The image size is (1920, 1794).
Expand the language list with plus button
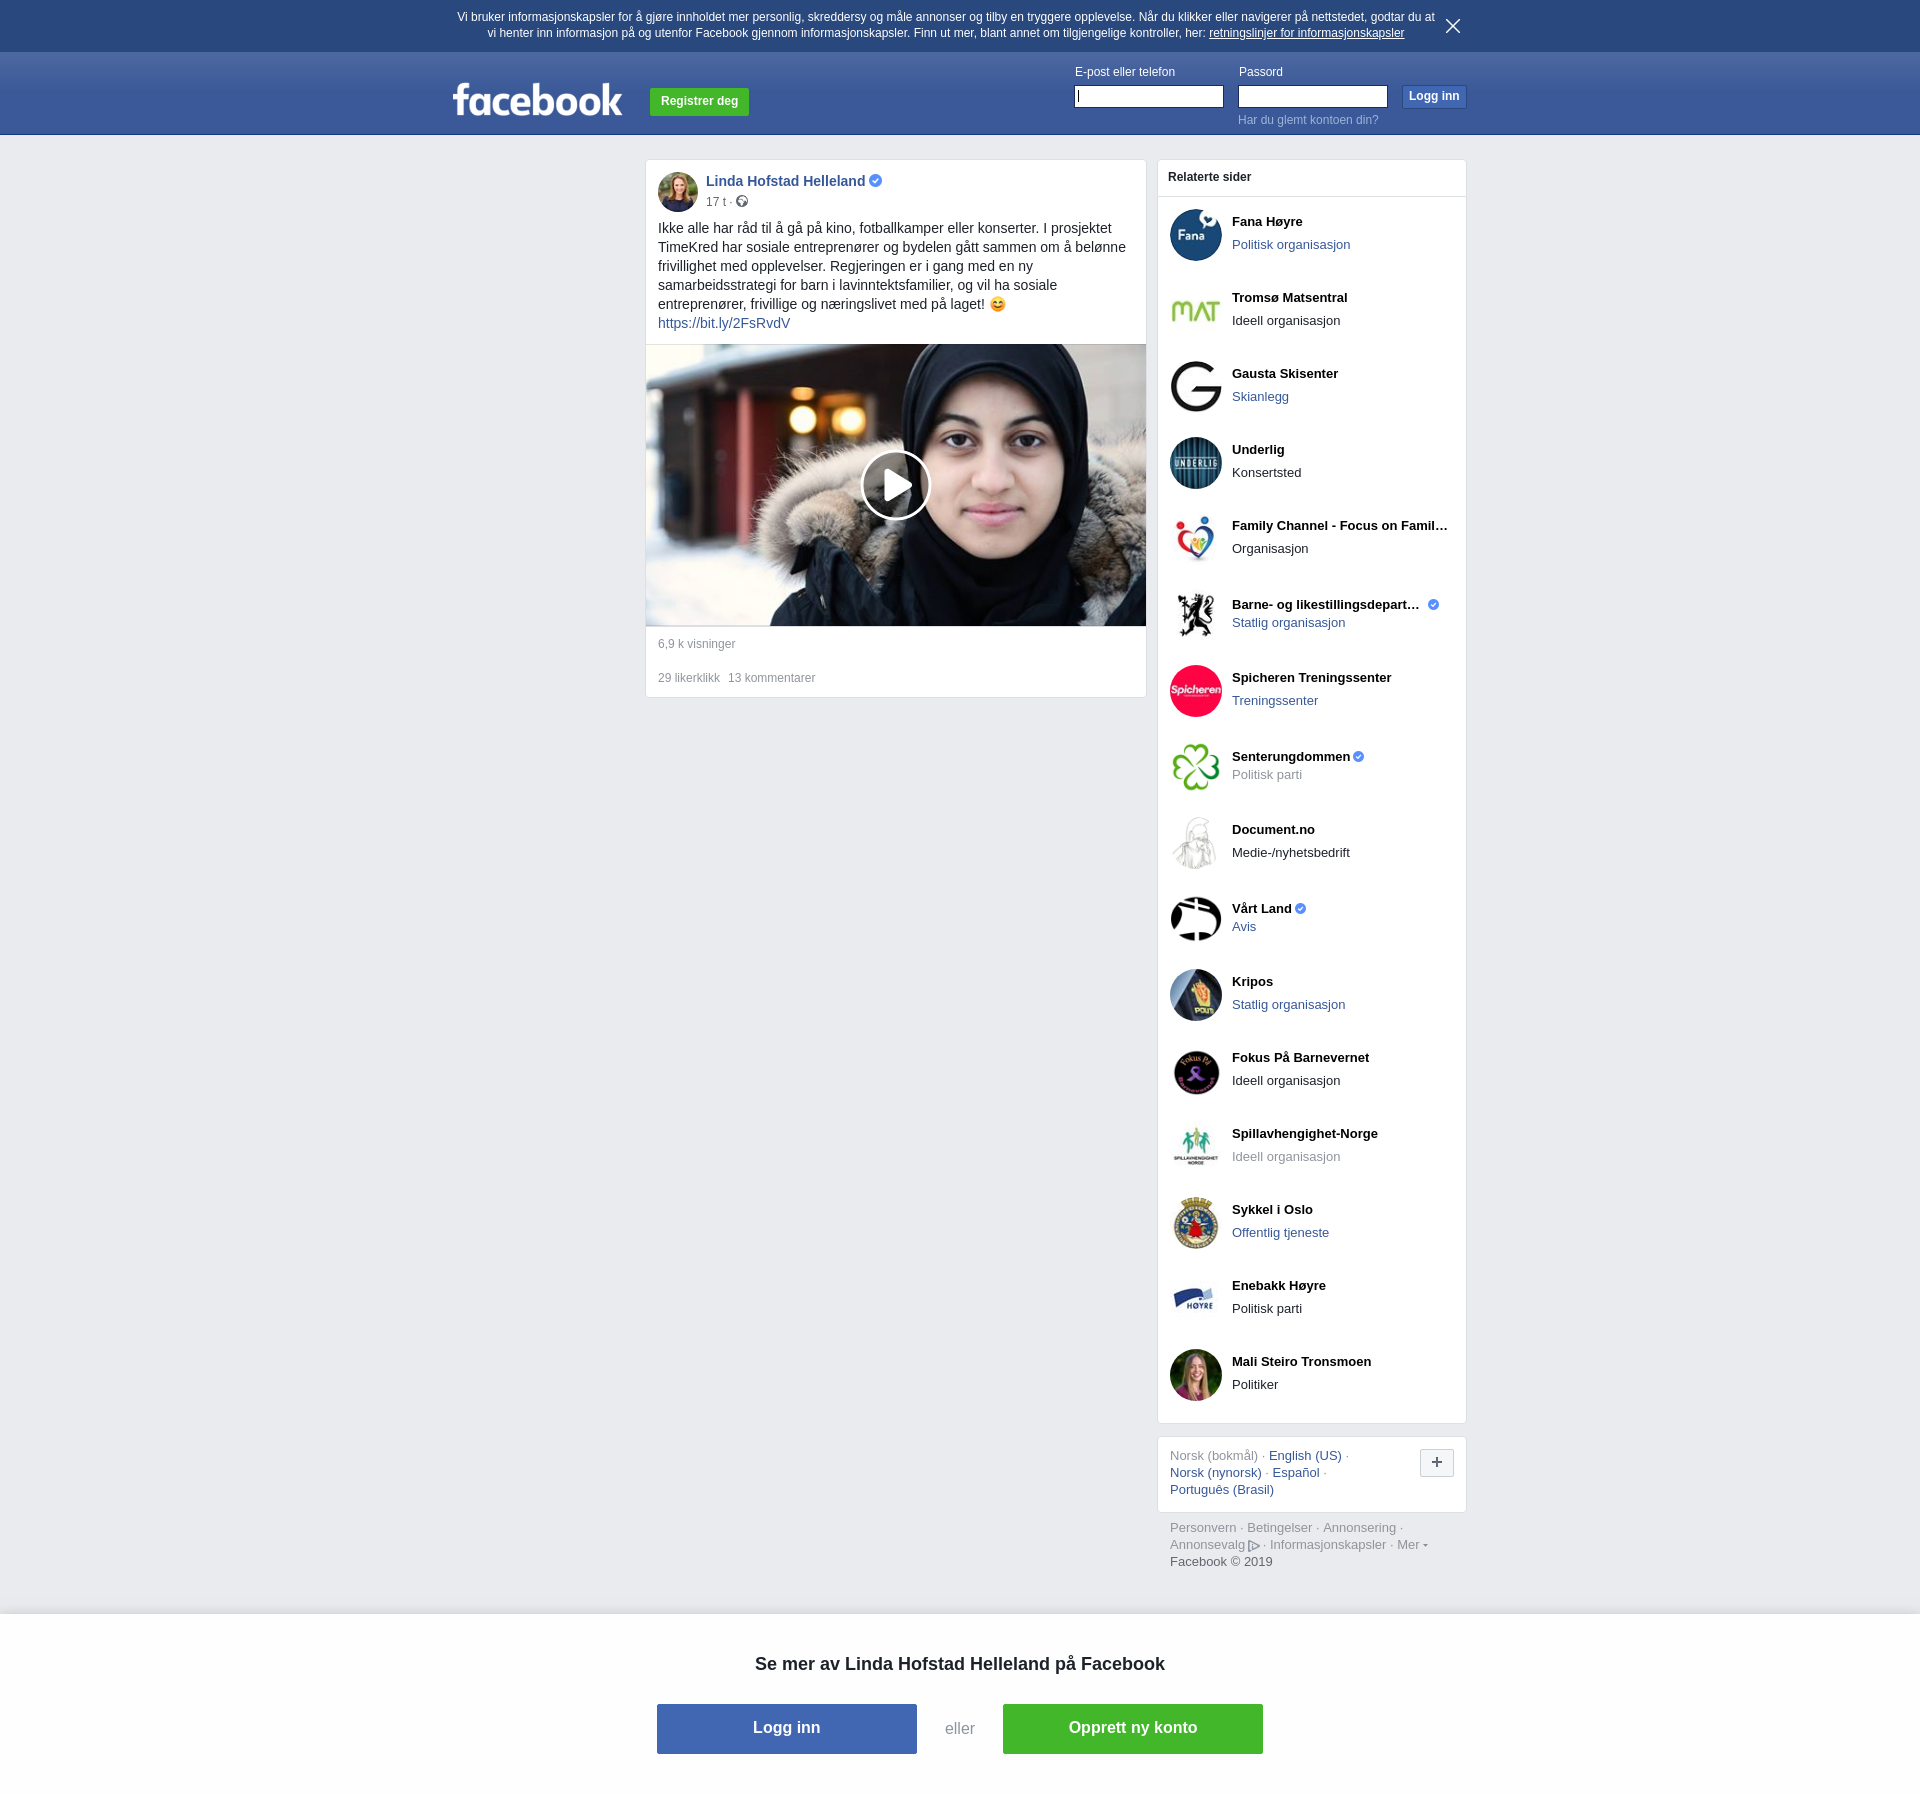coord(1437,1463)
